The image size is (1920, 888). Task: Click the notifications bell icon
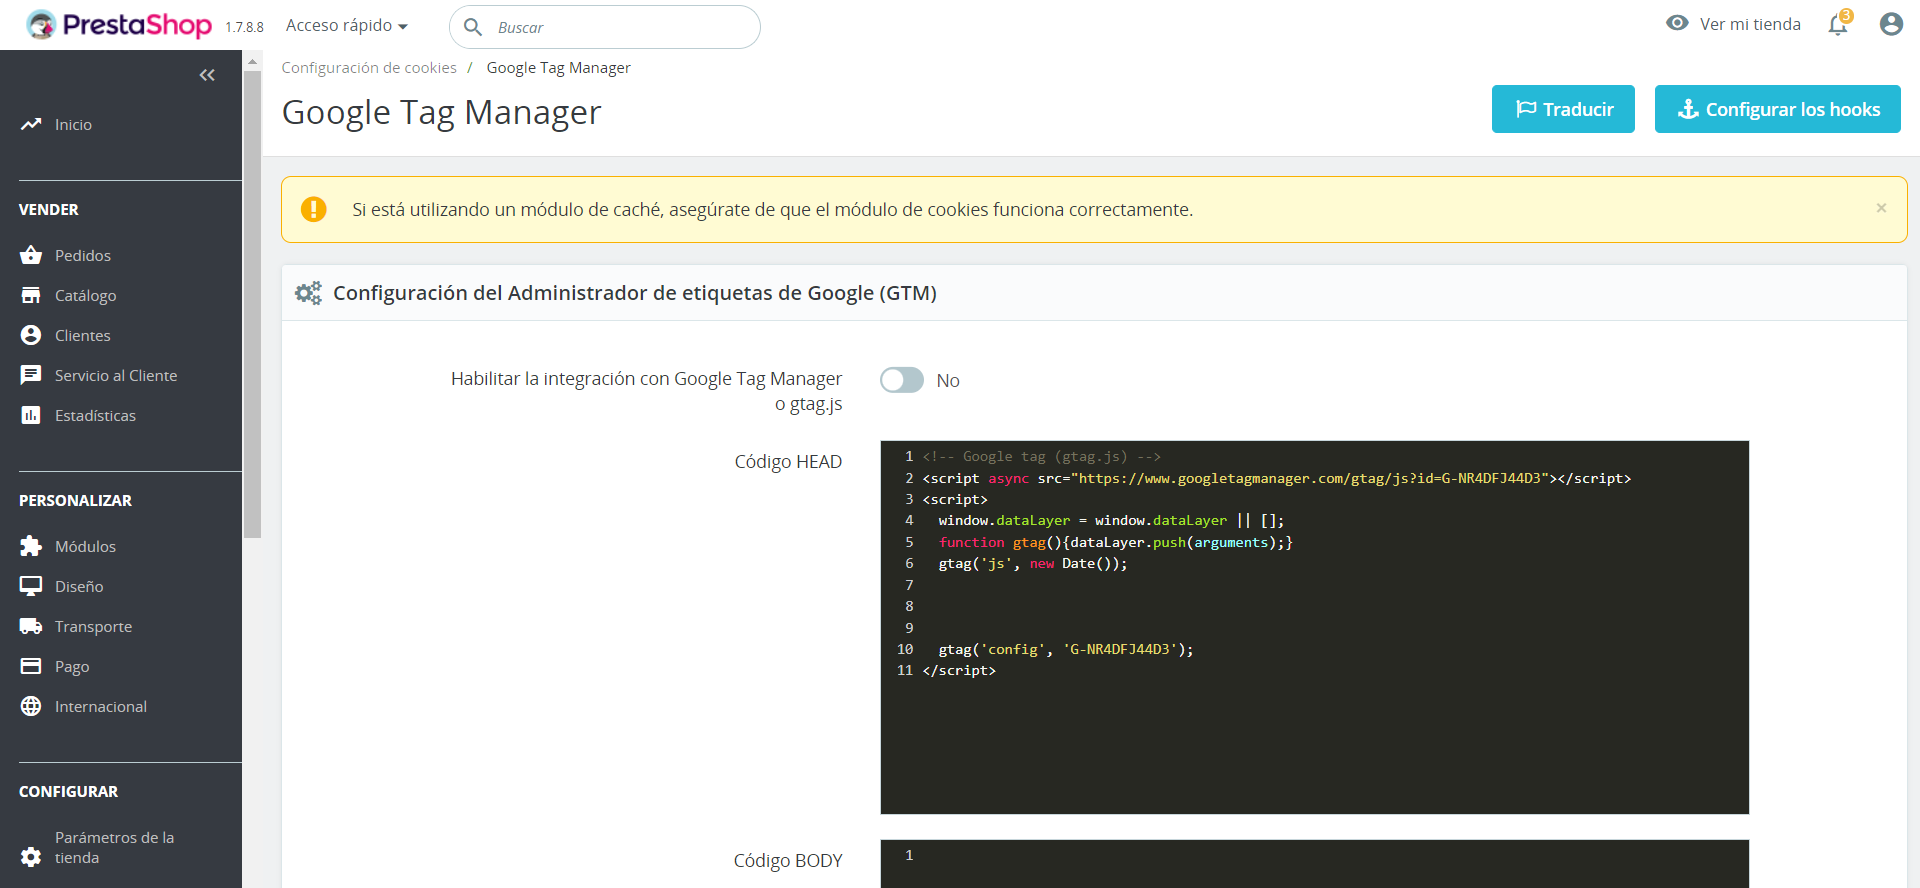pyautogui.click(x=1837, y=25)
